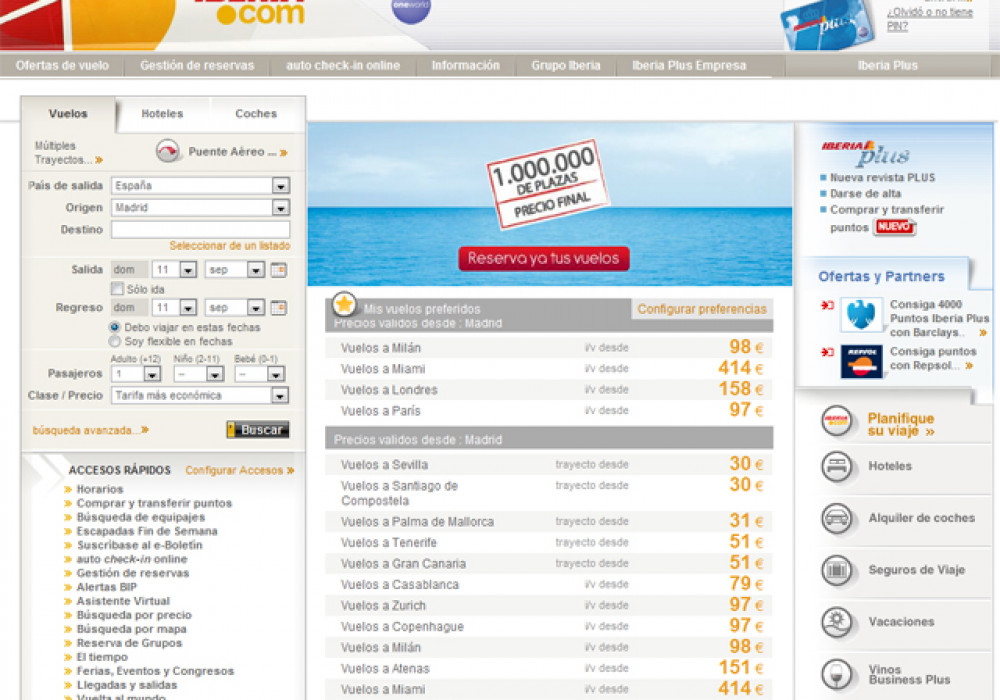Screen dimensions: 1000x700
Task: Click the arrows after Configurar Accesos
Action: (x=290, y=470)
